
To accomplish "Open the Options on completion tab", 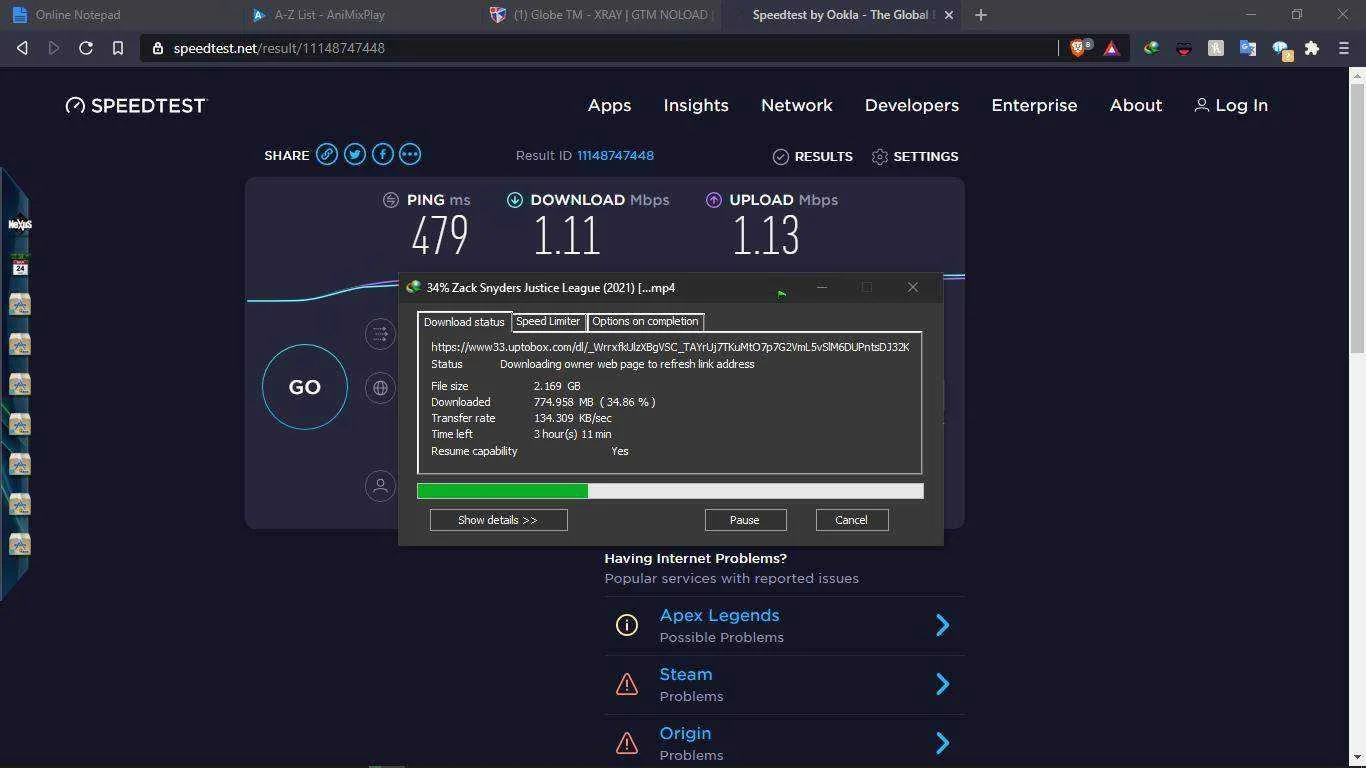I will [645, 321].
